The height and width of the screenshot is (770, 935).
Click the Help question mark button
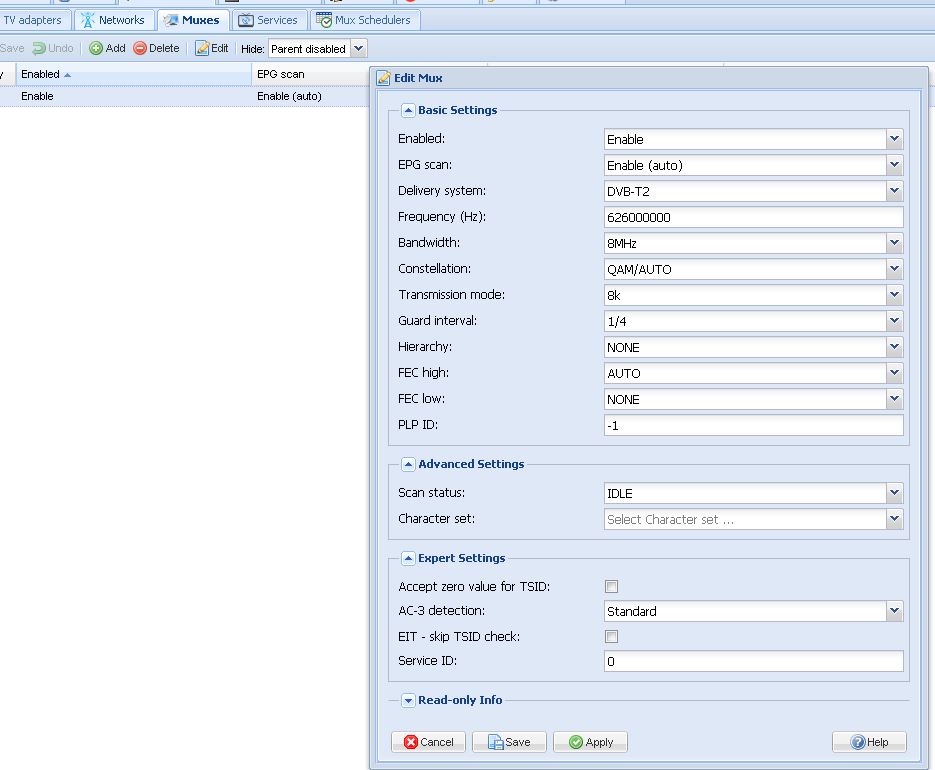click(x=869, y=742)
